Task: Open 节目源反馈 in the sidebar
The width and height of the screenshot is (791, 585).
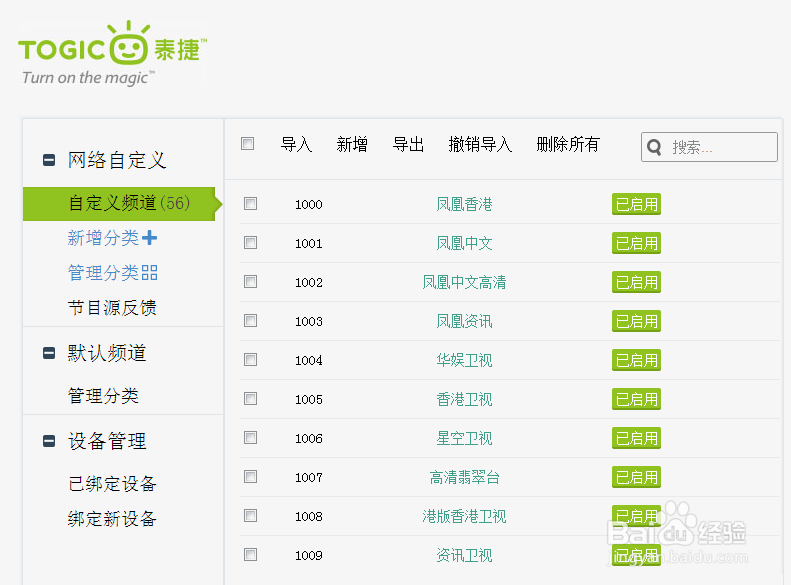Action: coord(112,308)
